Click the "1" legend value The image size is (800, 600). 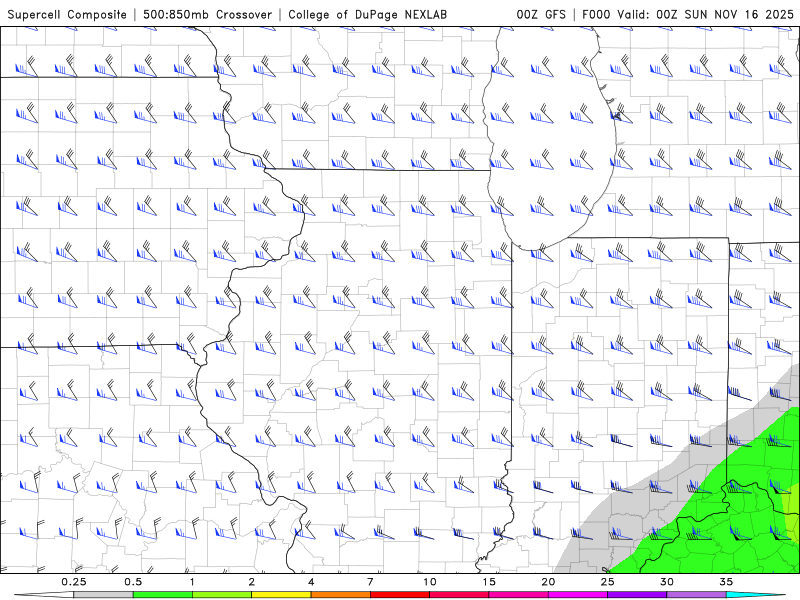coord(192,582)
